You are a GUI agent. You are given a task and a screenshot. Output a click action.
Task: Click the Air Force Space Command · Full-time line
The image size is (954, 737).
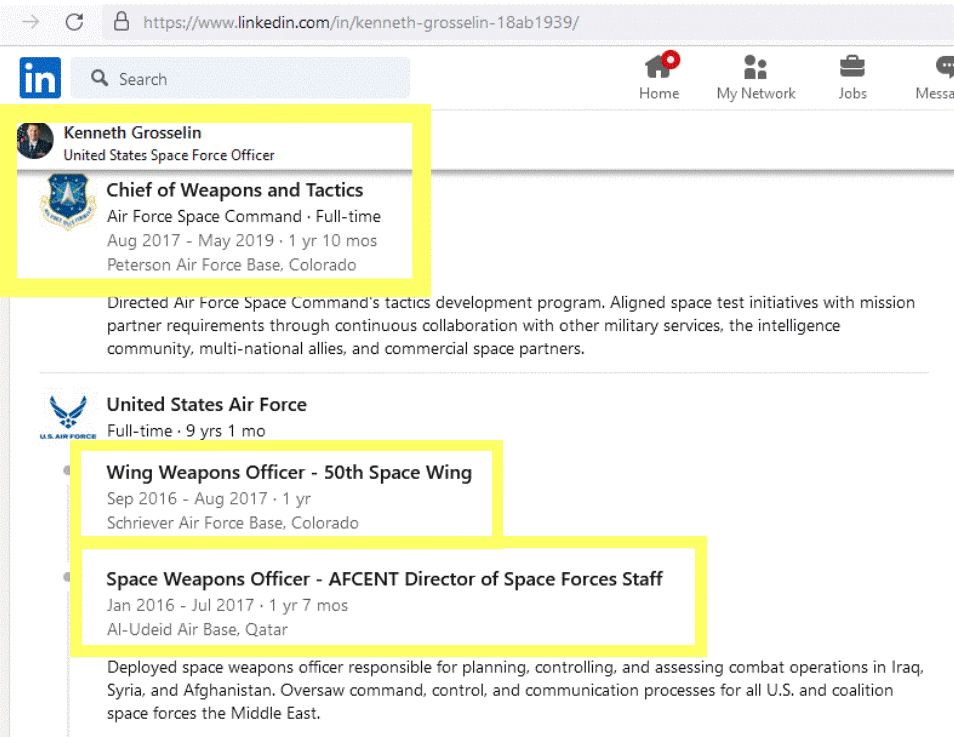pyautogui.click(x=244, y=216)
